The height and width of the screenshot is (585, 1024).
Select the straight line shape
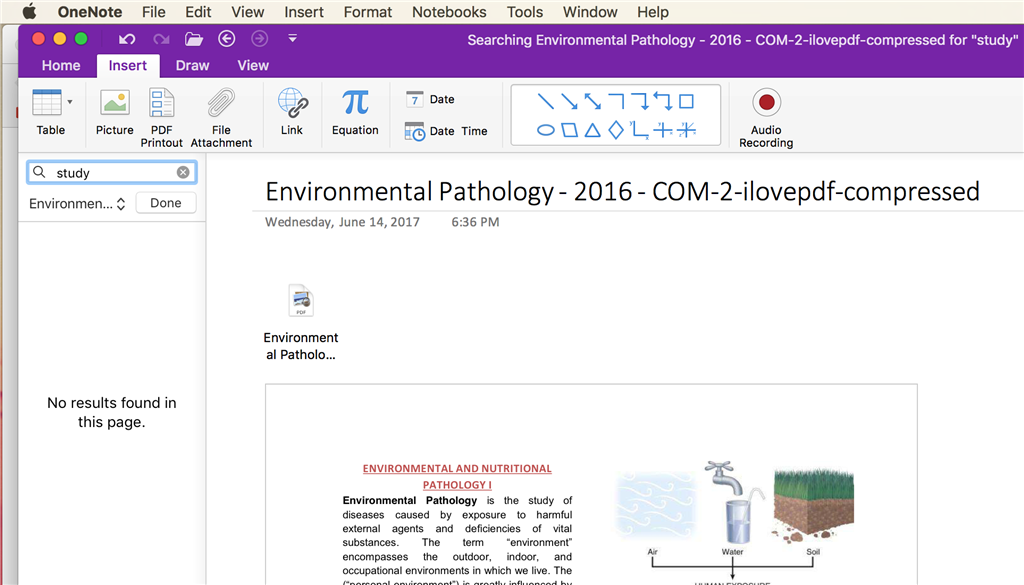point(545,101)
